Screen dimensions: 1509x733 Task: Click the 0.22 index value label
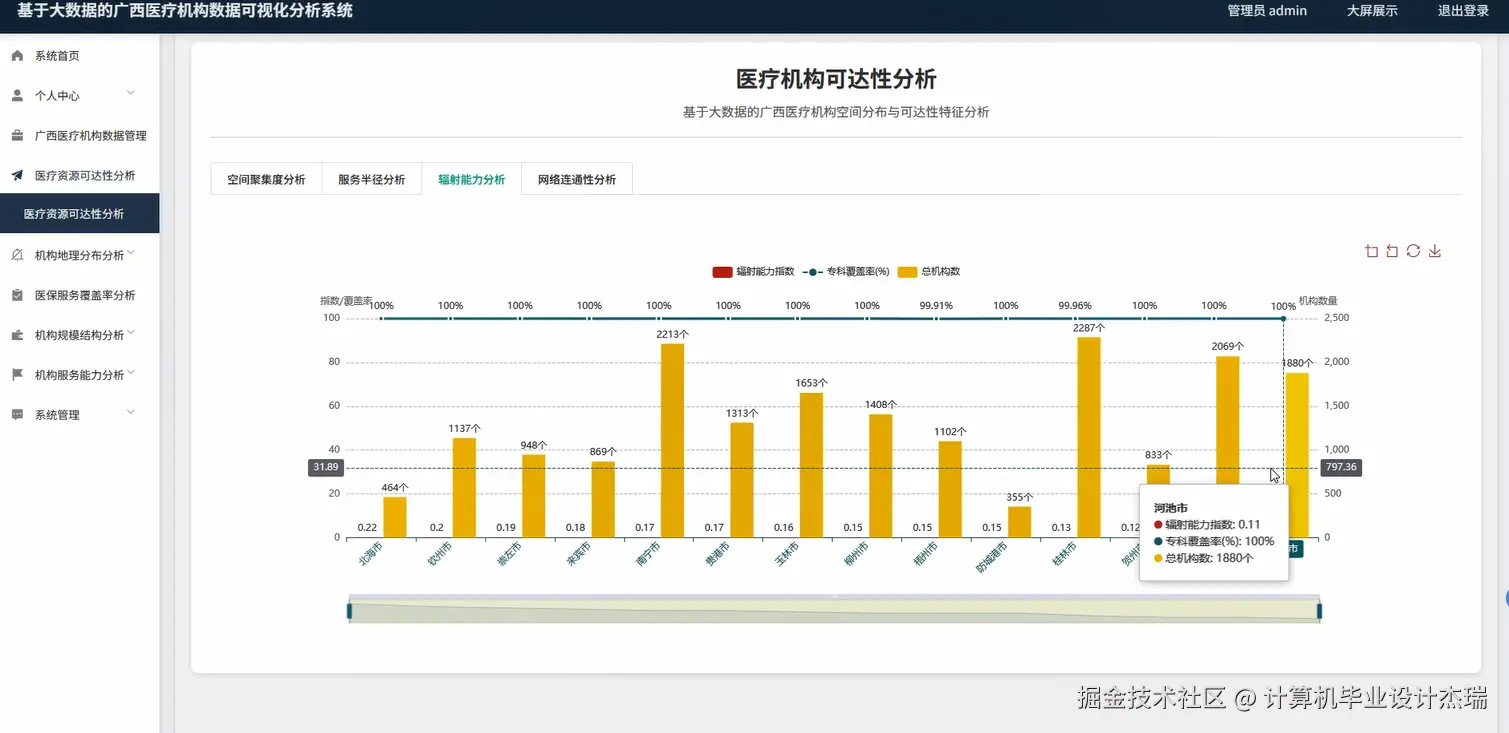(x=367, y=528)
